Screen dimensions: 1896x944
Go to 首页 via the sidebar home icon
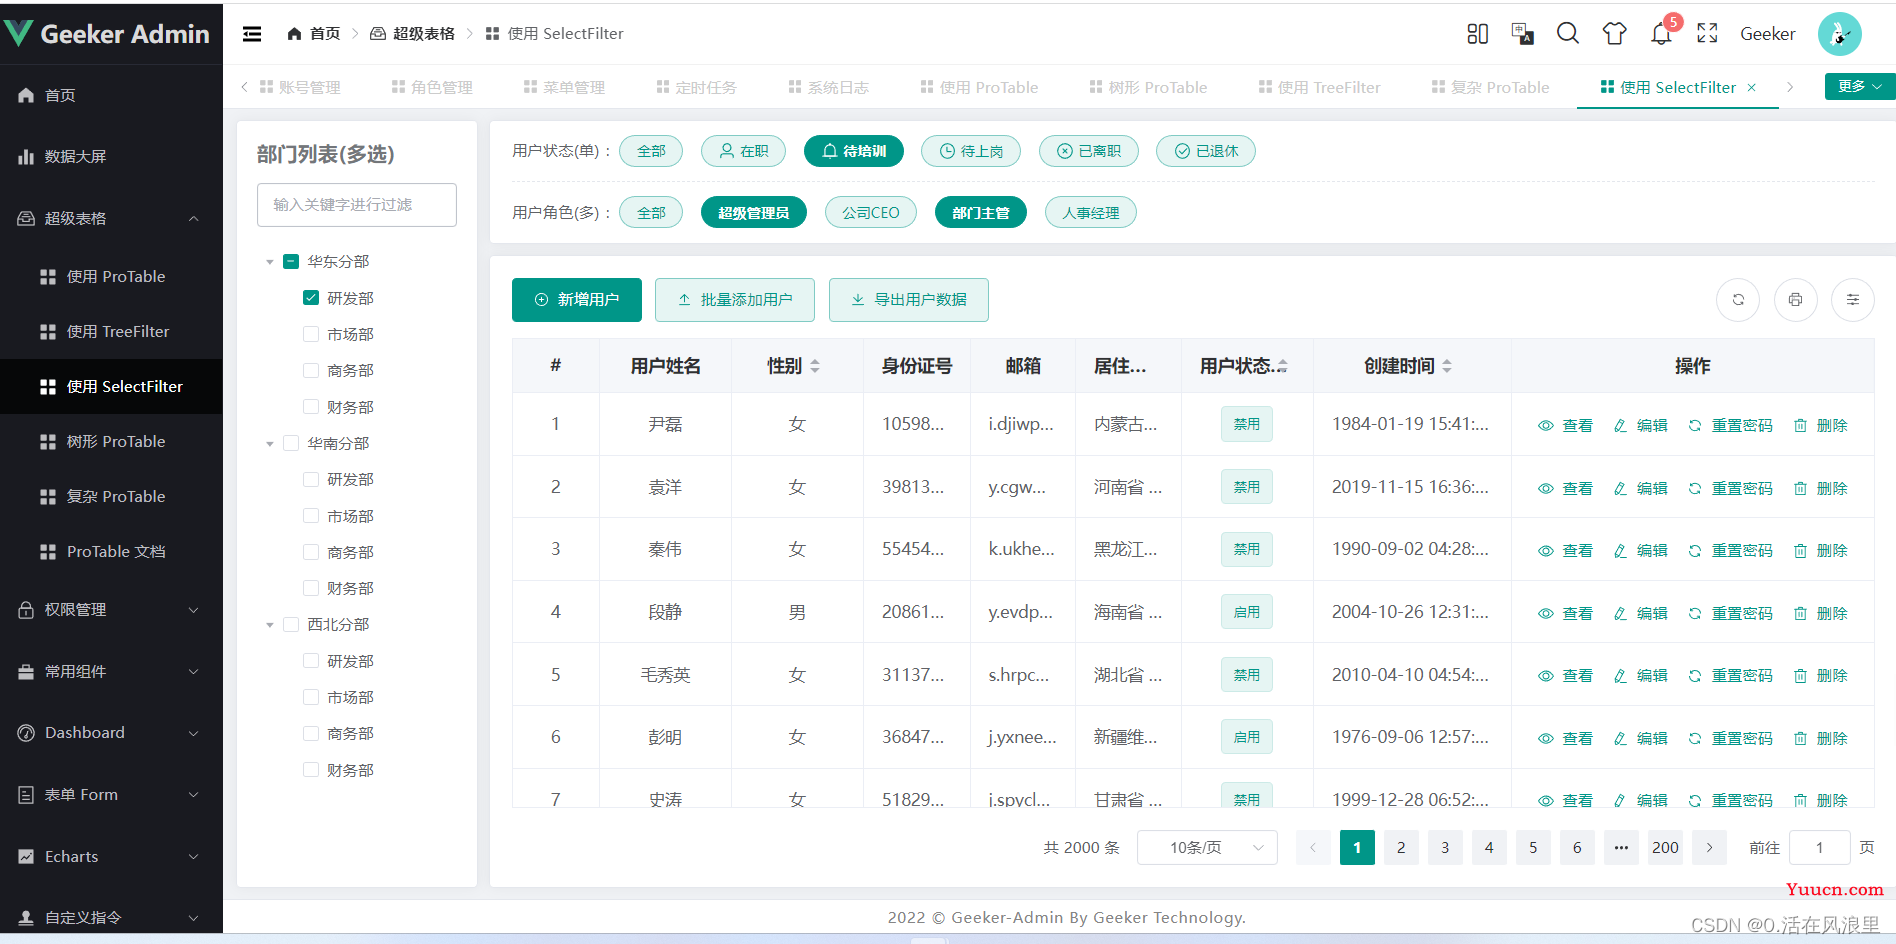26,95
